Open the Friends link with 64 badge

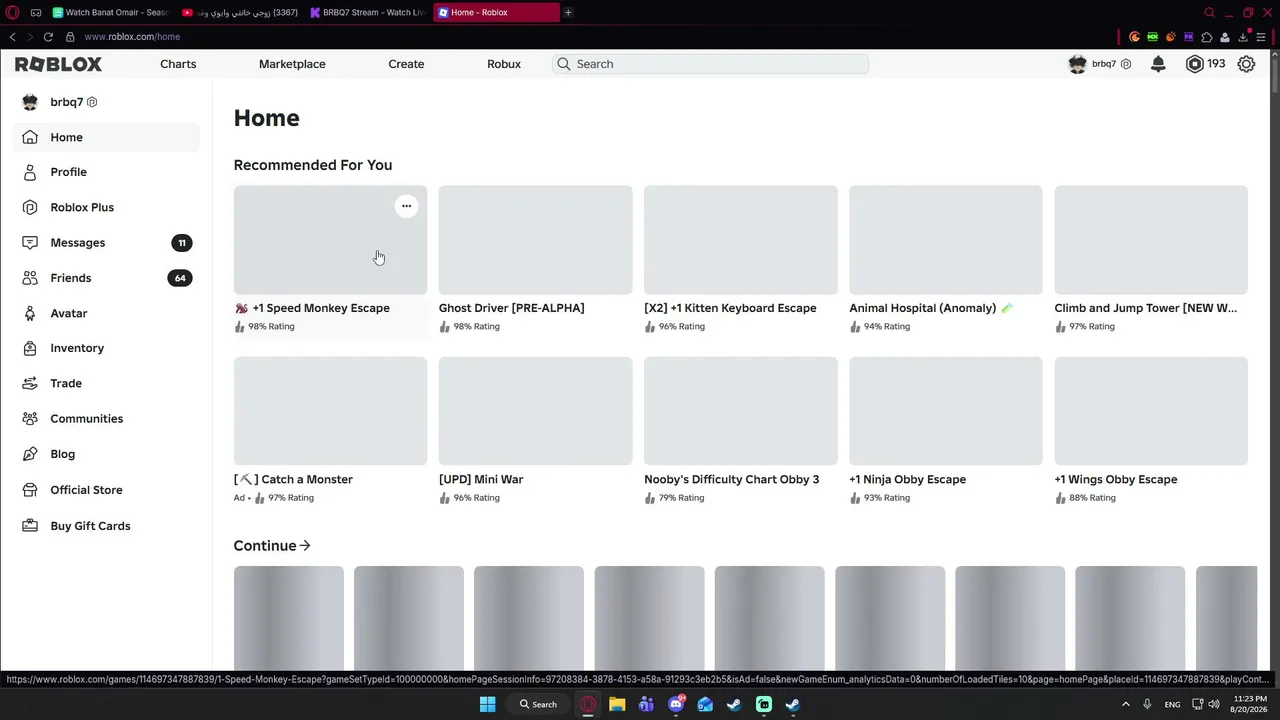107,278
